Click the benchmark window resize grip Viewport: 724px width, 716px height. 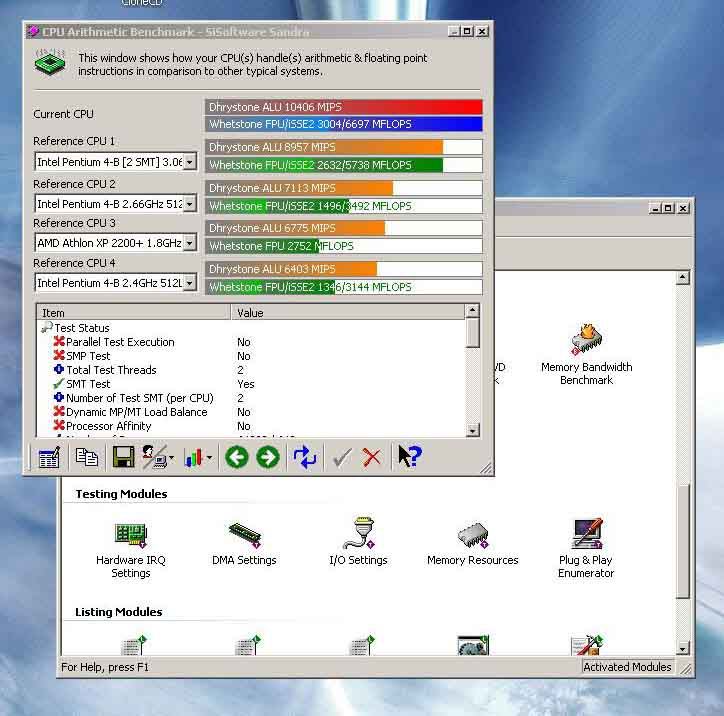[486, 469]
